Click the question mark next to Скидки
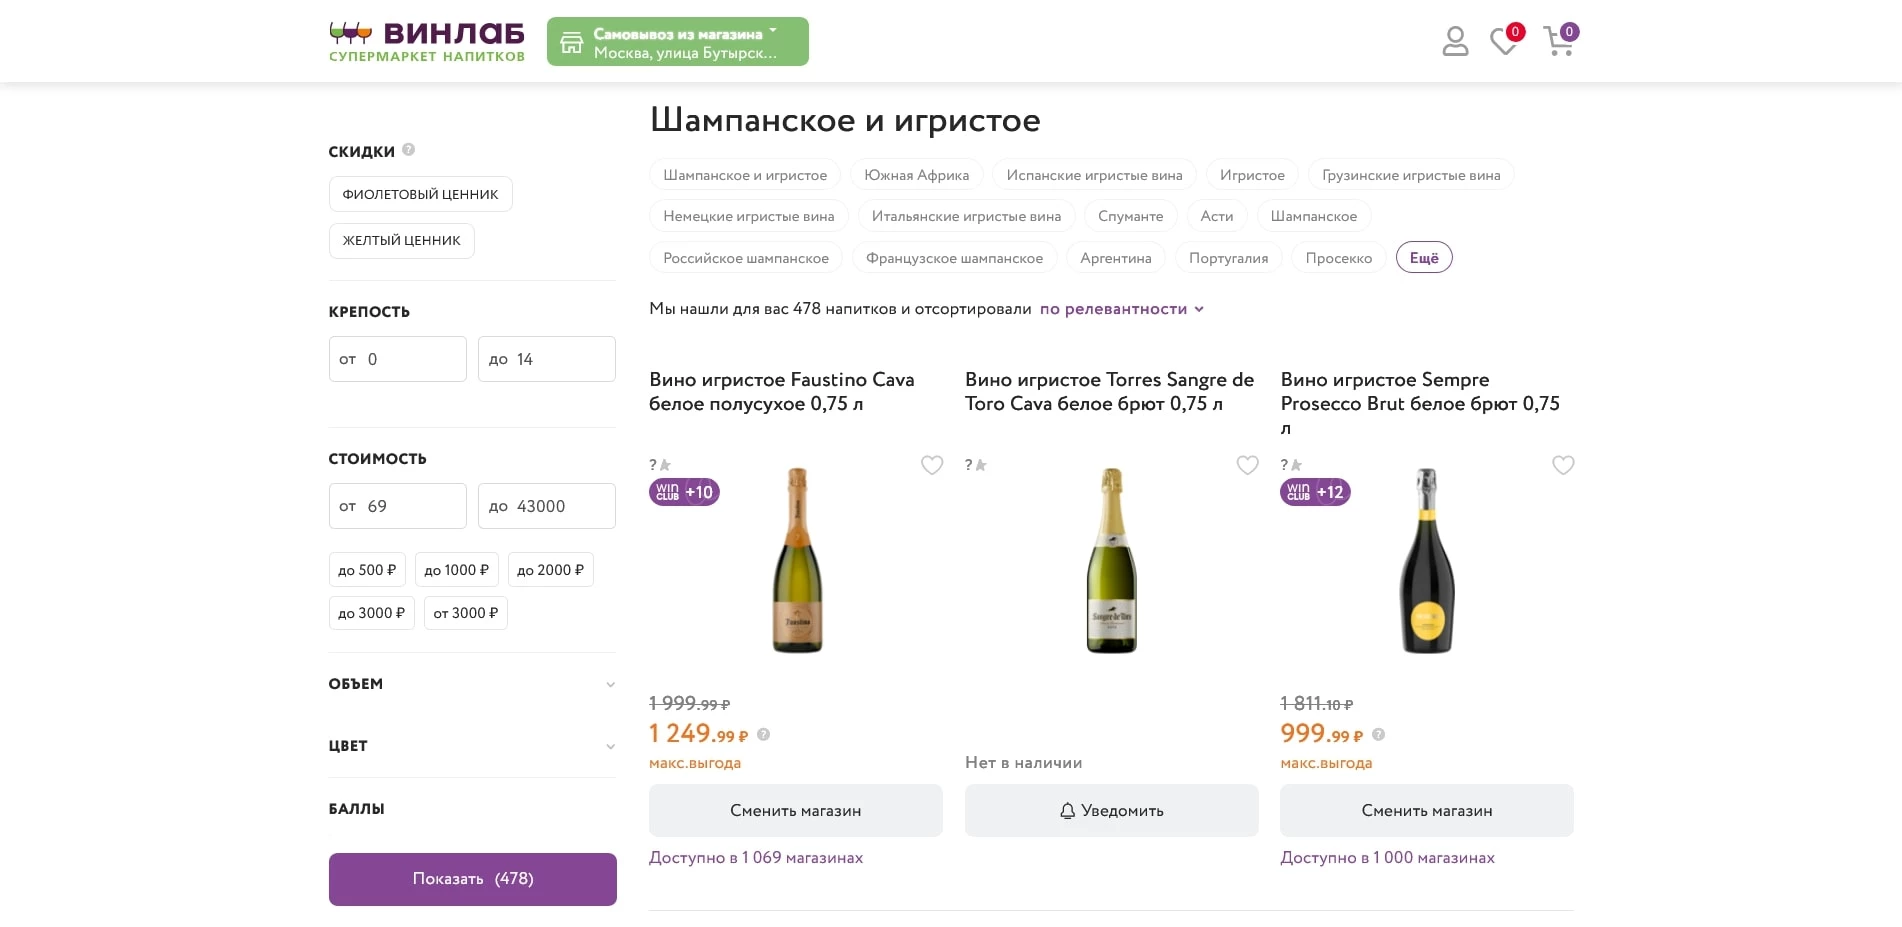Screen dimensions: 1902x927 (408, 150)
